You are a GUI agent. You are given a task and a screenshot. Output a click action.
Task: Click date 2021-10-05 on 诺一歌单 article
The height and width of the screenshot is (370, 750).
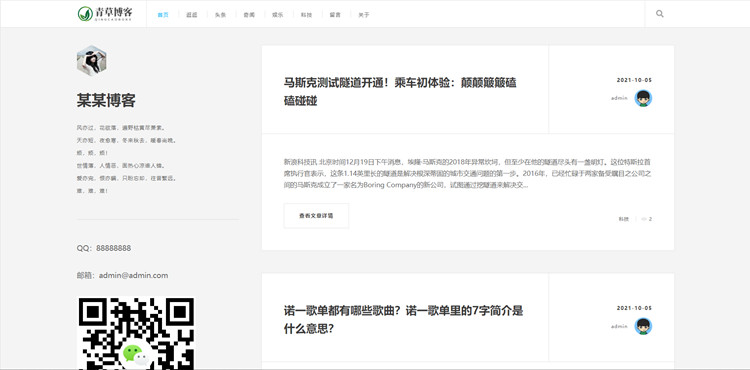point(634,308)
